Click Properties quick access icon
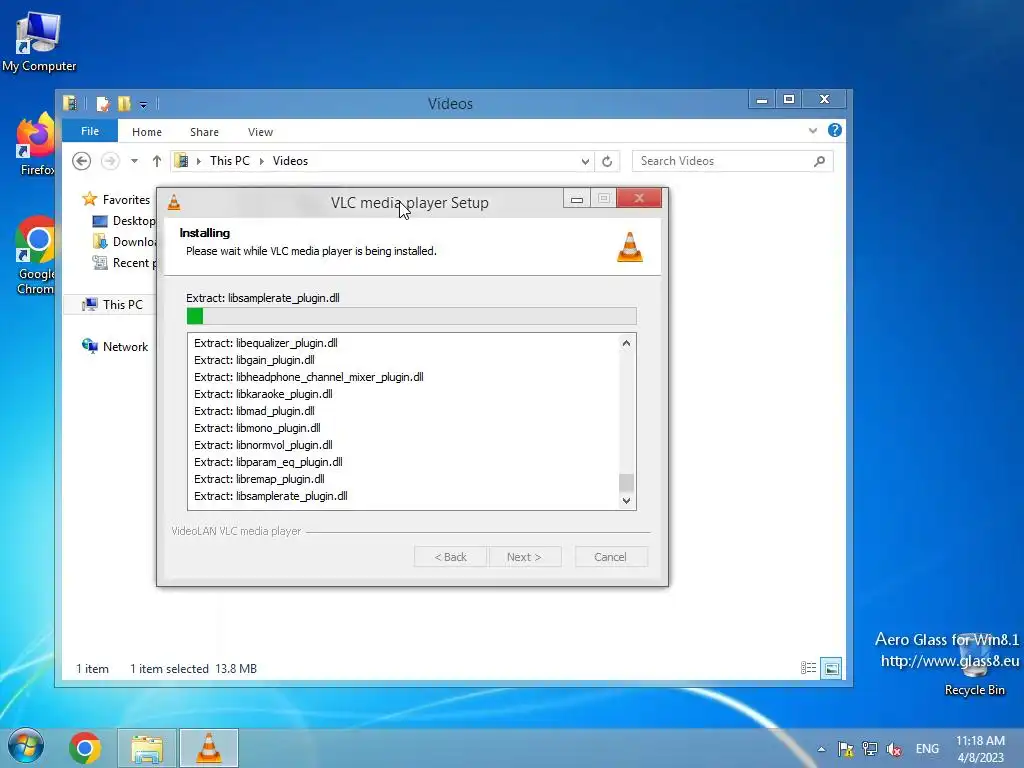This screenshot has width=1024, height=768. (x=103, y=104)
